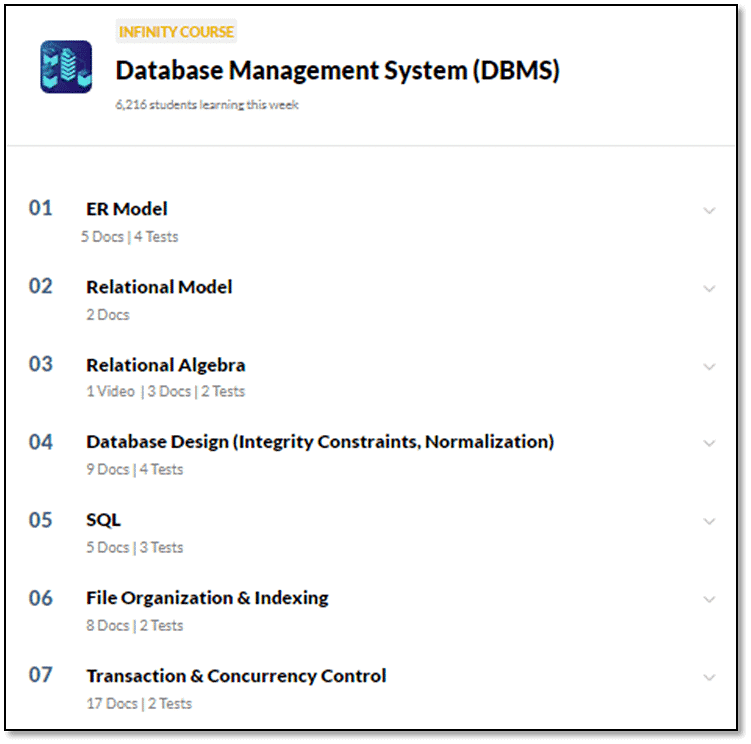Image resolution: width=751 pixels, height=744 pixels.
Task: Click '6,216 students learning this week' text
Action: pos(207,105)
